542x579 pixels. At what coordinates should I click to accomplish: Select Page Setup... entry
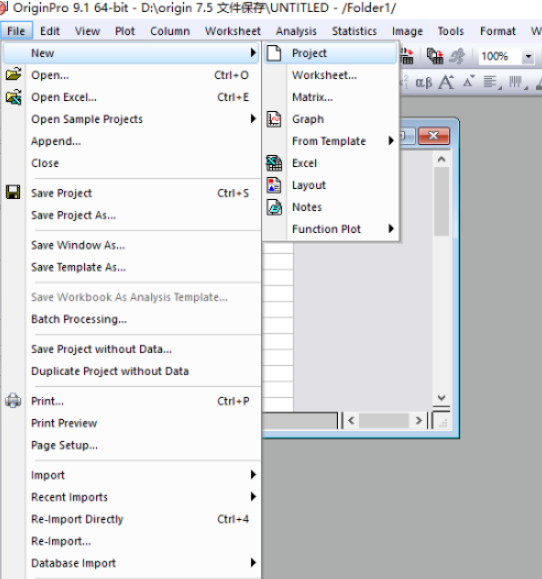point(132,445)
